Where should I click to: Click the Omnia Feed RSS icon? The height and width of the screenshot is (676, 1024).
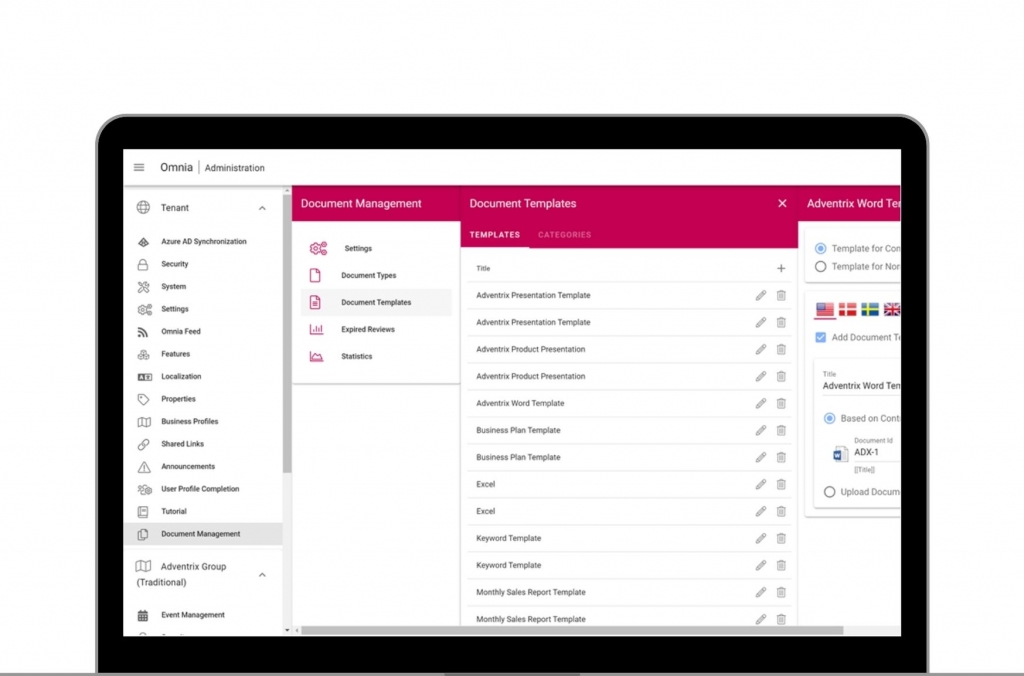pos(143,332)
